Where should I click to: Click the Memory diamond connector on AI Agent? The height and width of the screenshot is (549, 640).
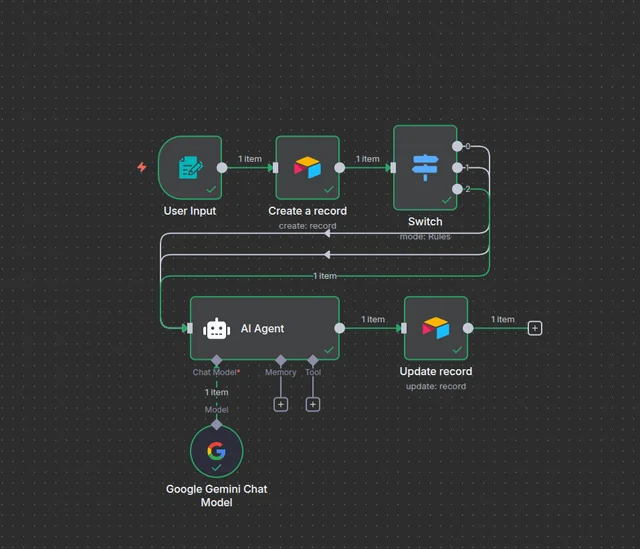281,360
